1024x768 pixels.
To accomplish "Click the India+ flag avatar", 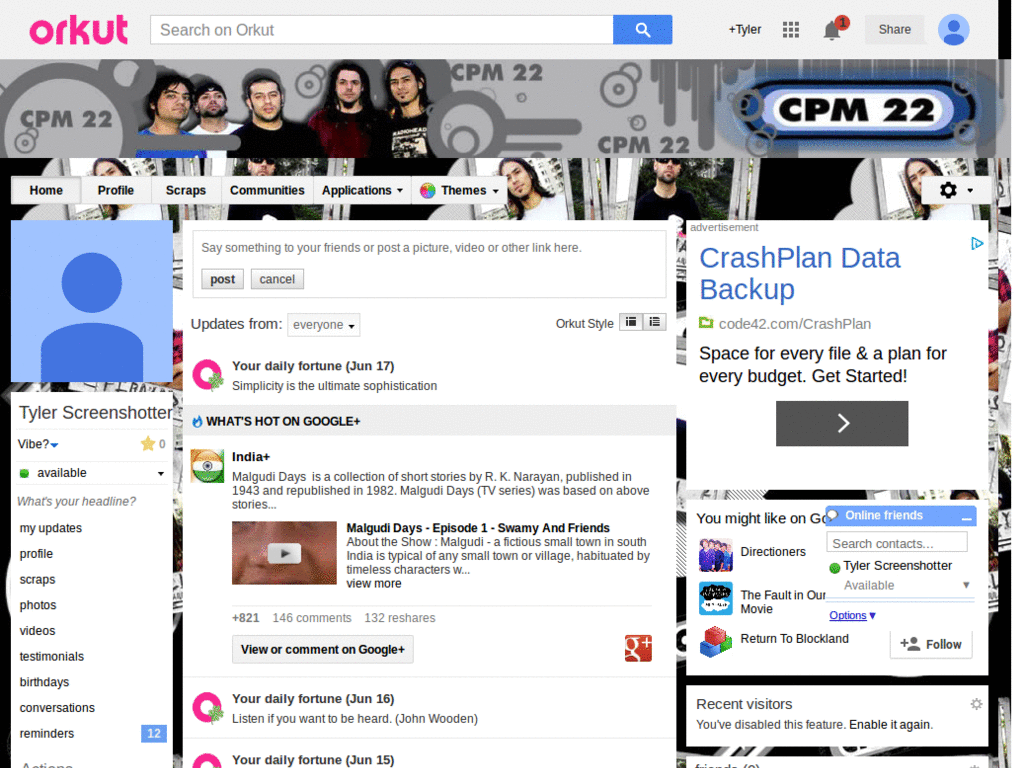I will click(207, 466).
